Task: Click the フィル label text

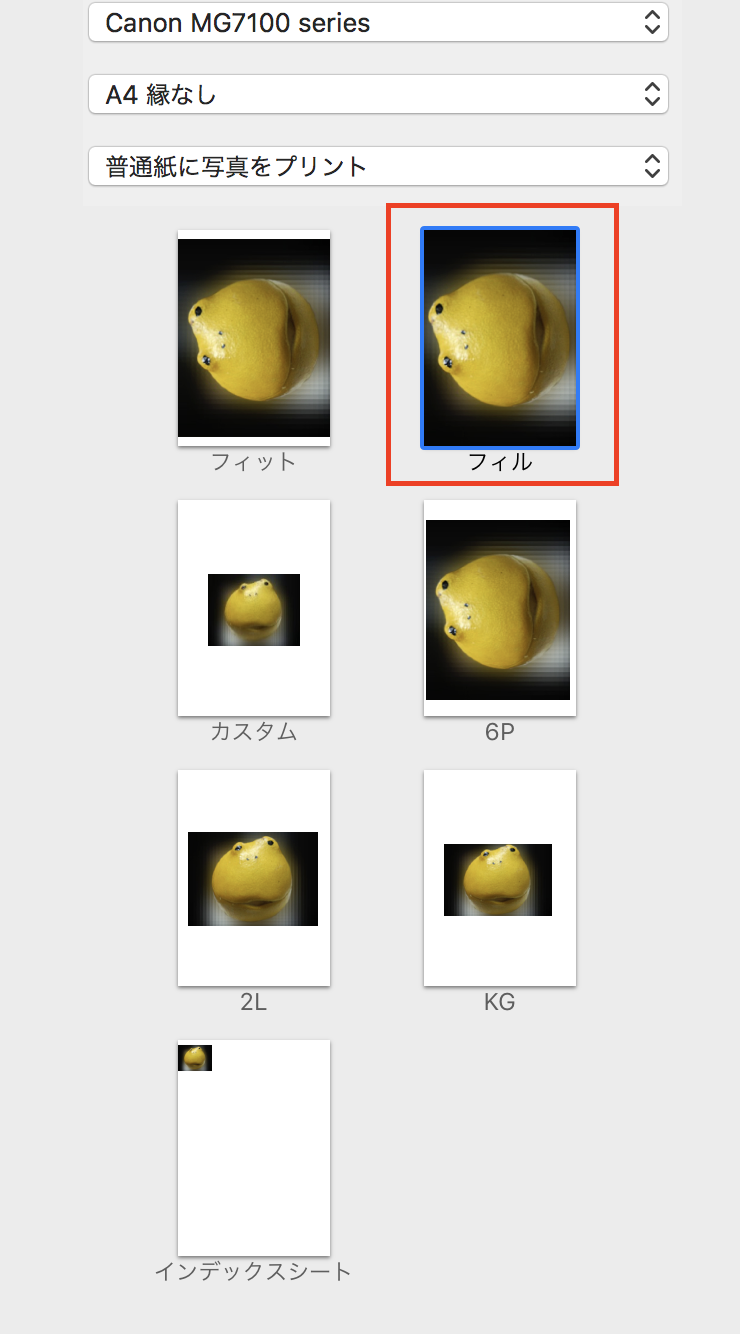Action: coord(500,462)
